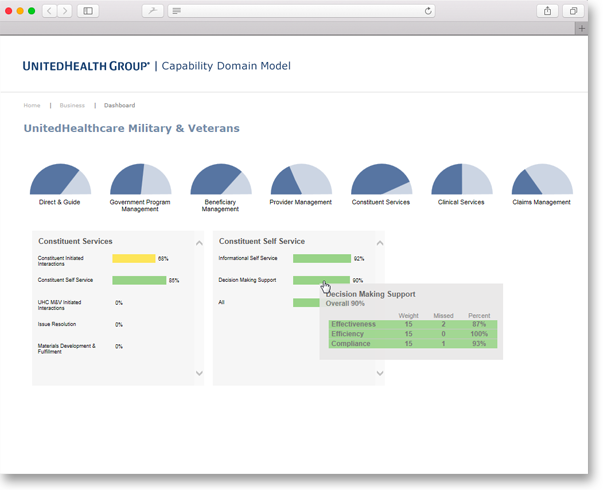Viewport: 610px width, 490px height.
Task: Click the Constituent Self Service row label
Action: click(x=65, y=280)
